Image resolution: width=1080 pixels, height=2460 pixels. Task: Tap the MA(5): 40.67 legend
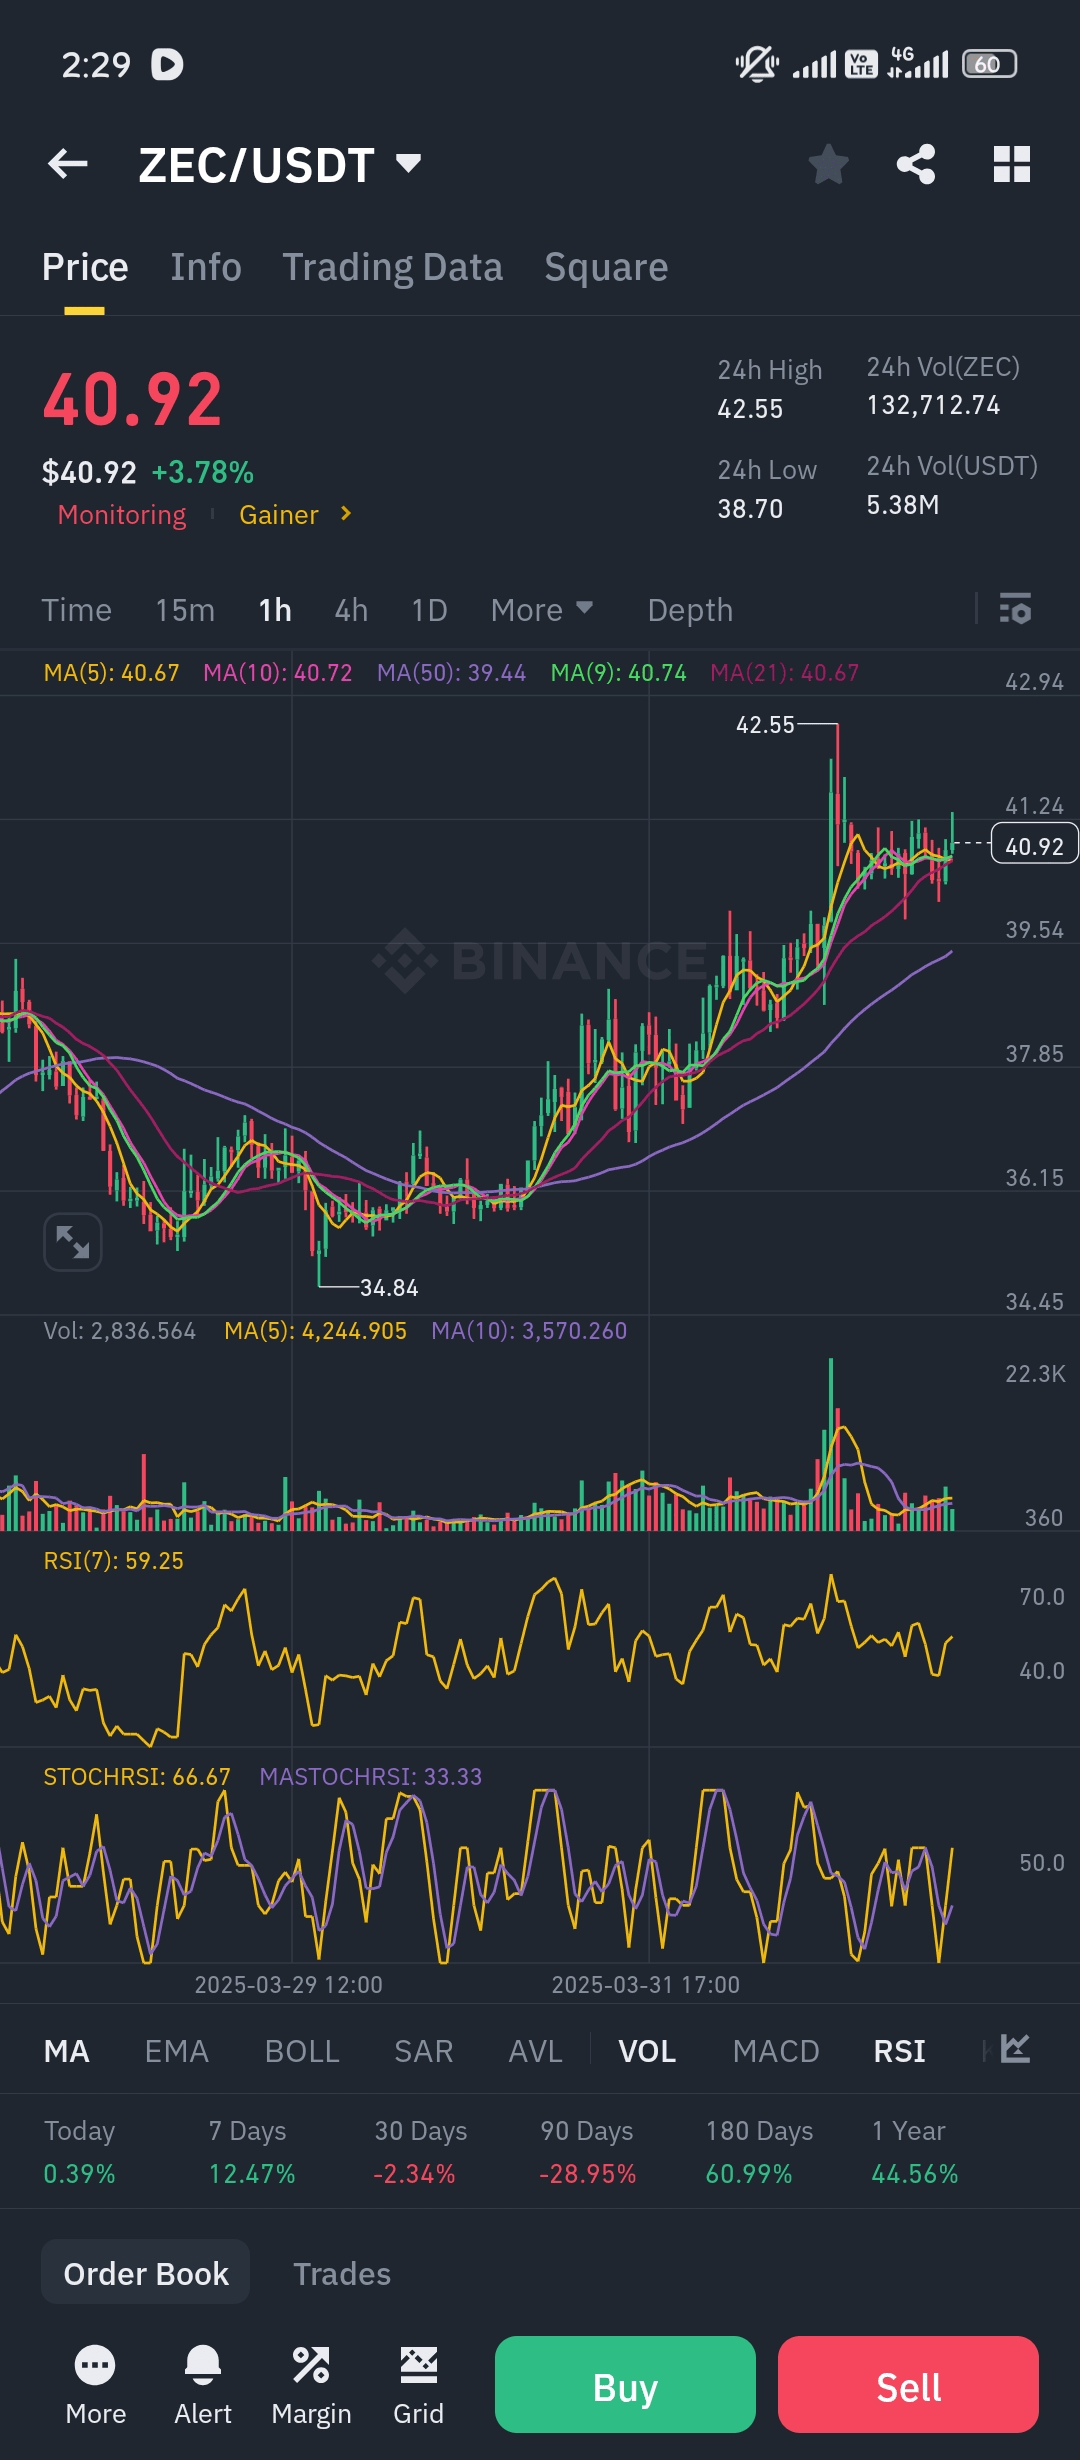(111, 673)
